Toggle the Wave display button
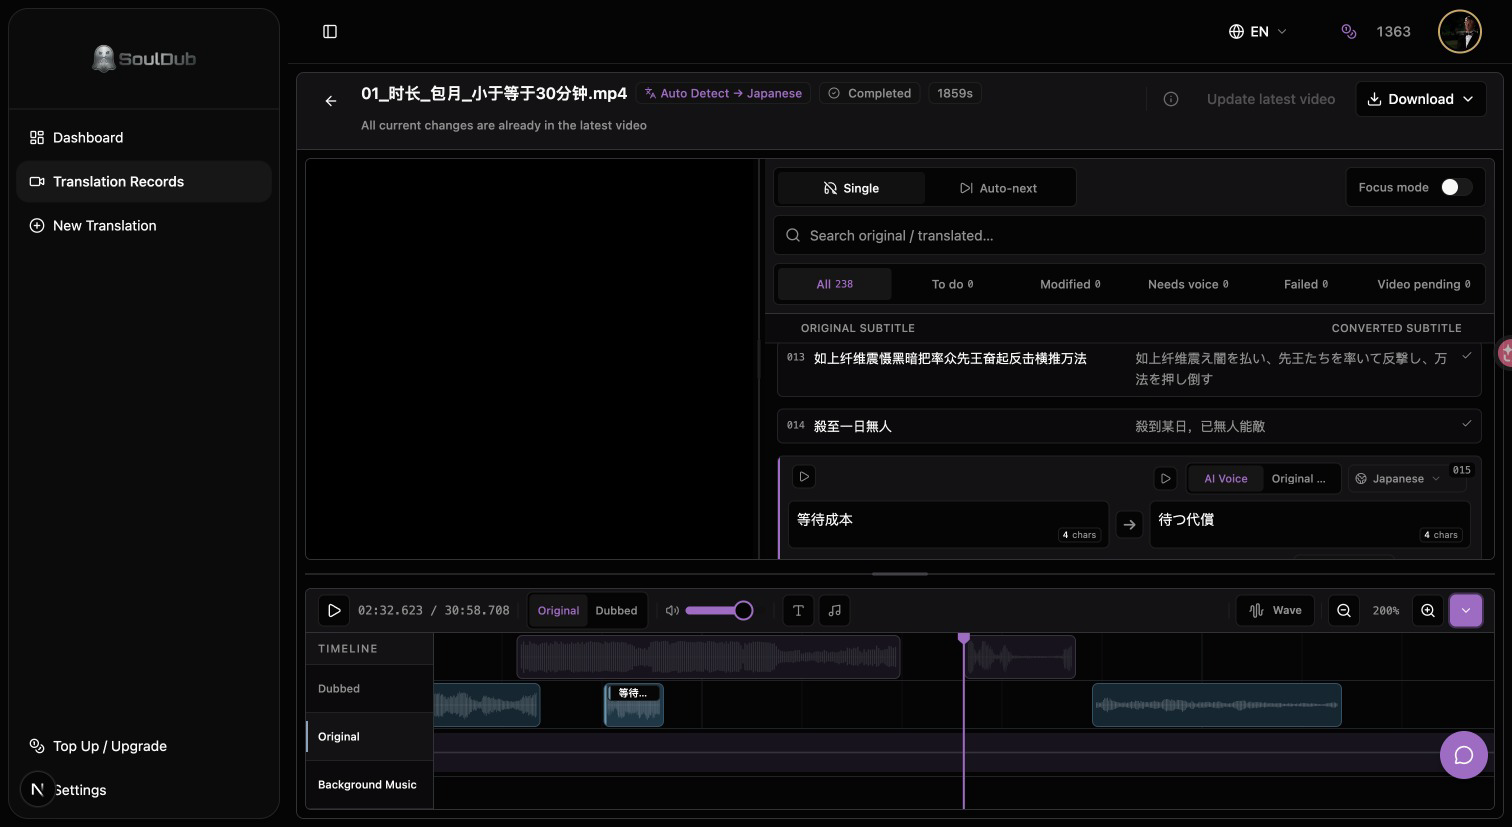This screenshot has height=827, width=1512. 1276,610
